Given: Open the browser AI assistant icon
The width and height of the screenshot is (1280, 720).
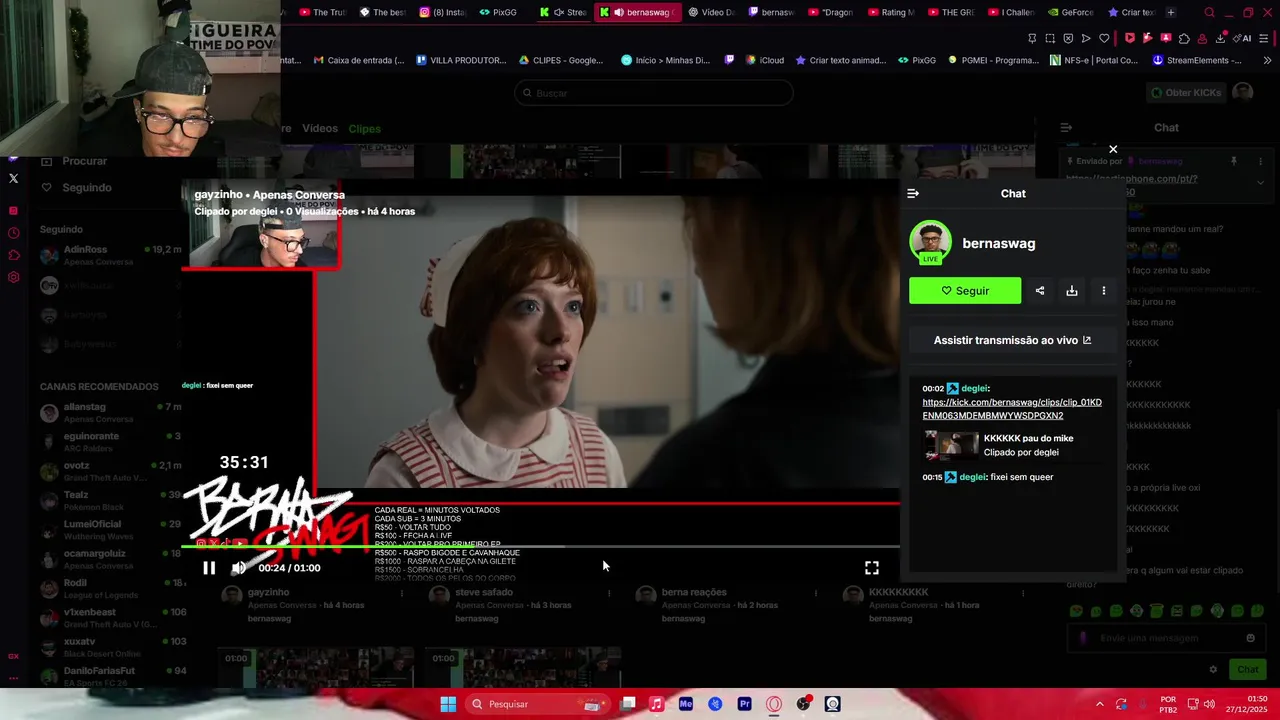Looking at the screenshot, I should pos(1244,38).
